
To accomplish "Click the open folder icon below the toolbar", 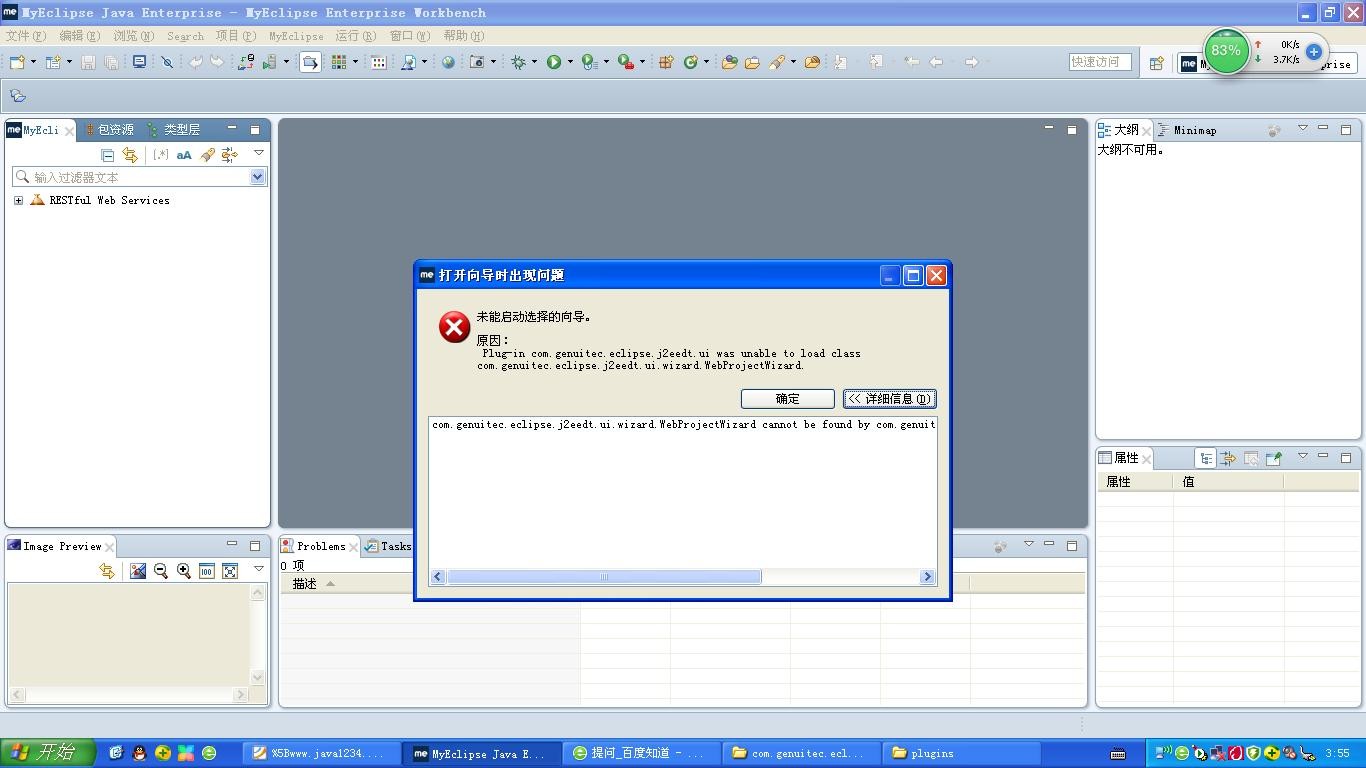I will tap(18, 96).
